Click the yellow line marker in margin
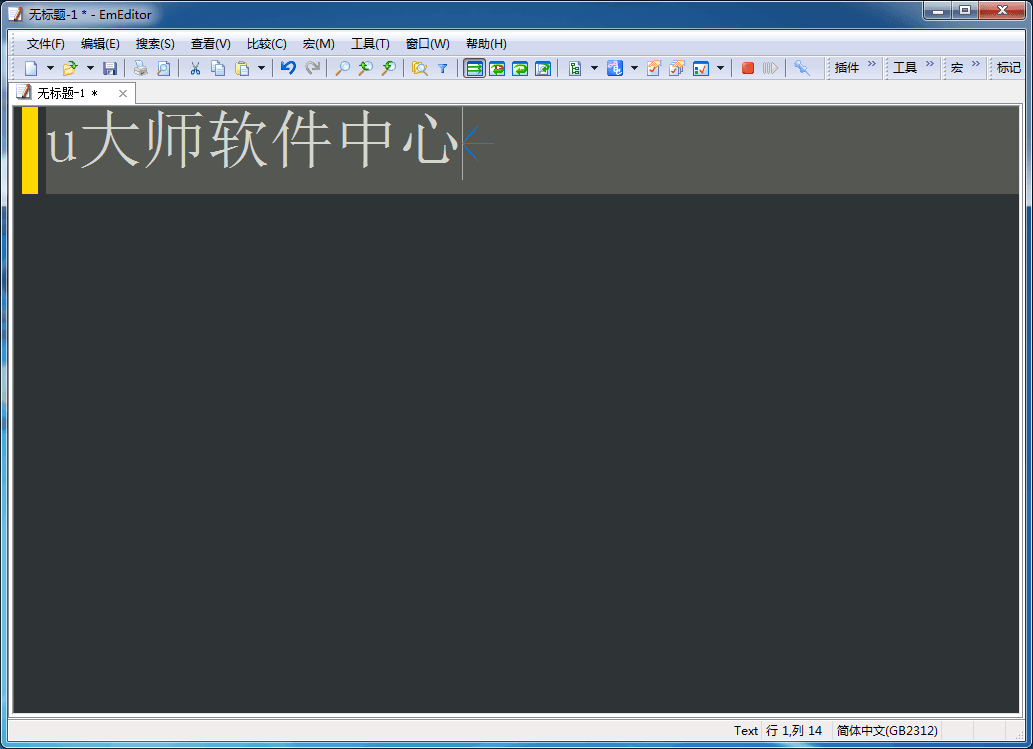The width and height of the screenshot is (1033, 749). [x=30, y=150]
